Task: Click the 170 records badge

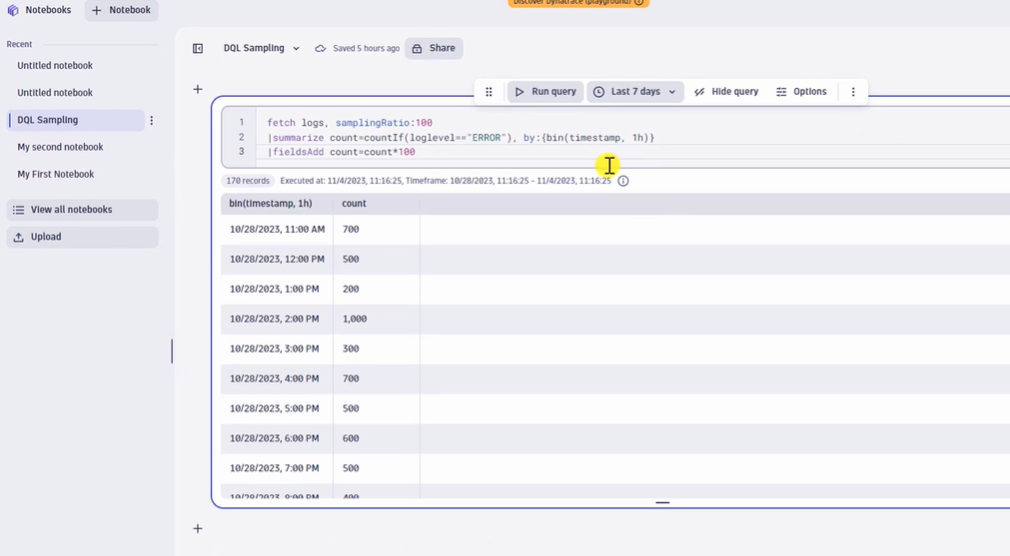Action: tap(248, 181)
